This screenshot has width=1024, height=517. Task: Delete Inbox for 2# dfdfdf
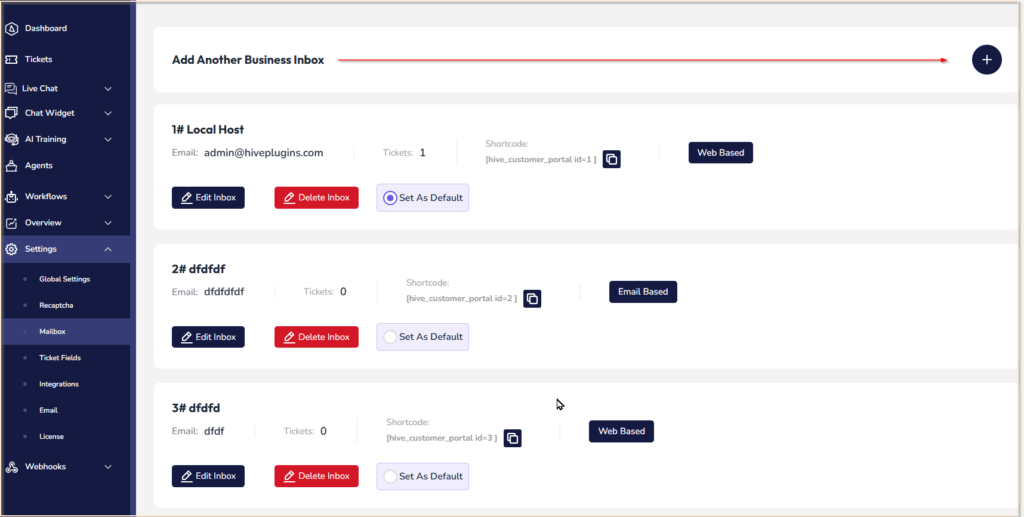[316, 337]
